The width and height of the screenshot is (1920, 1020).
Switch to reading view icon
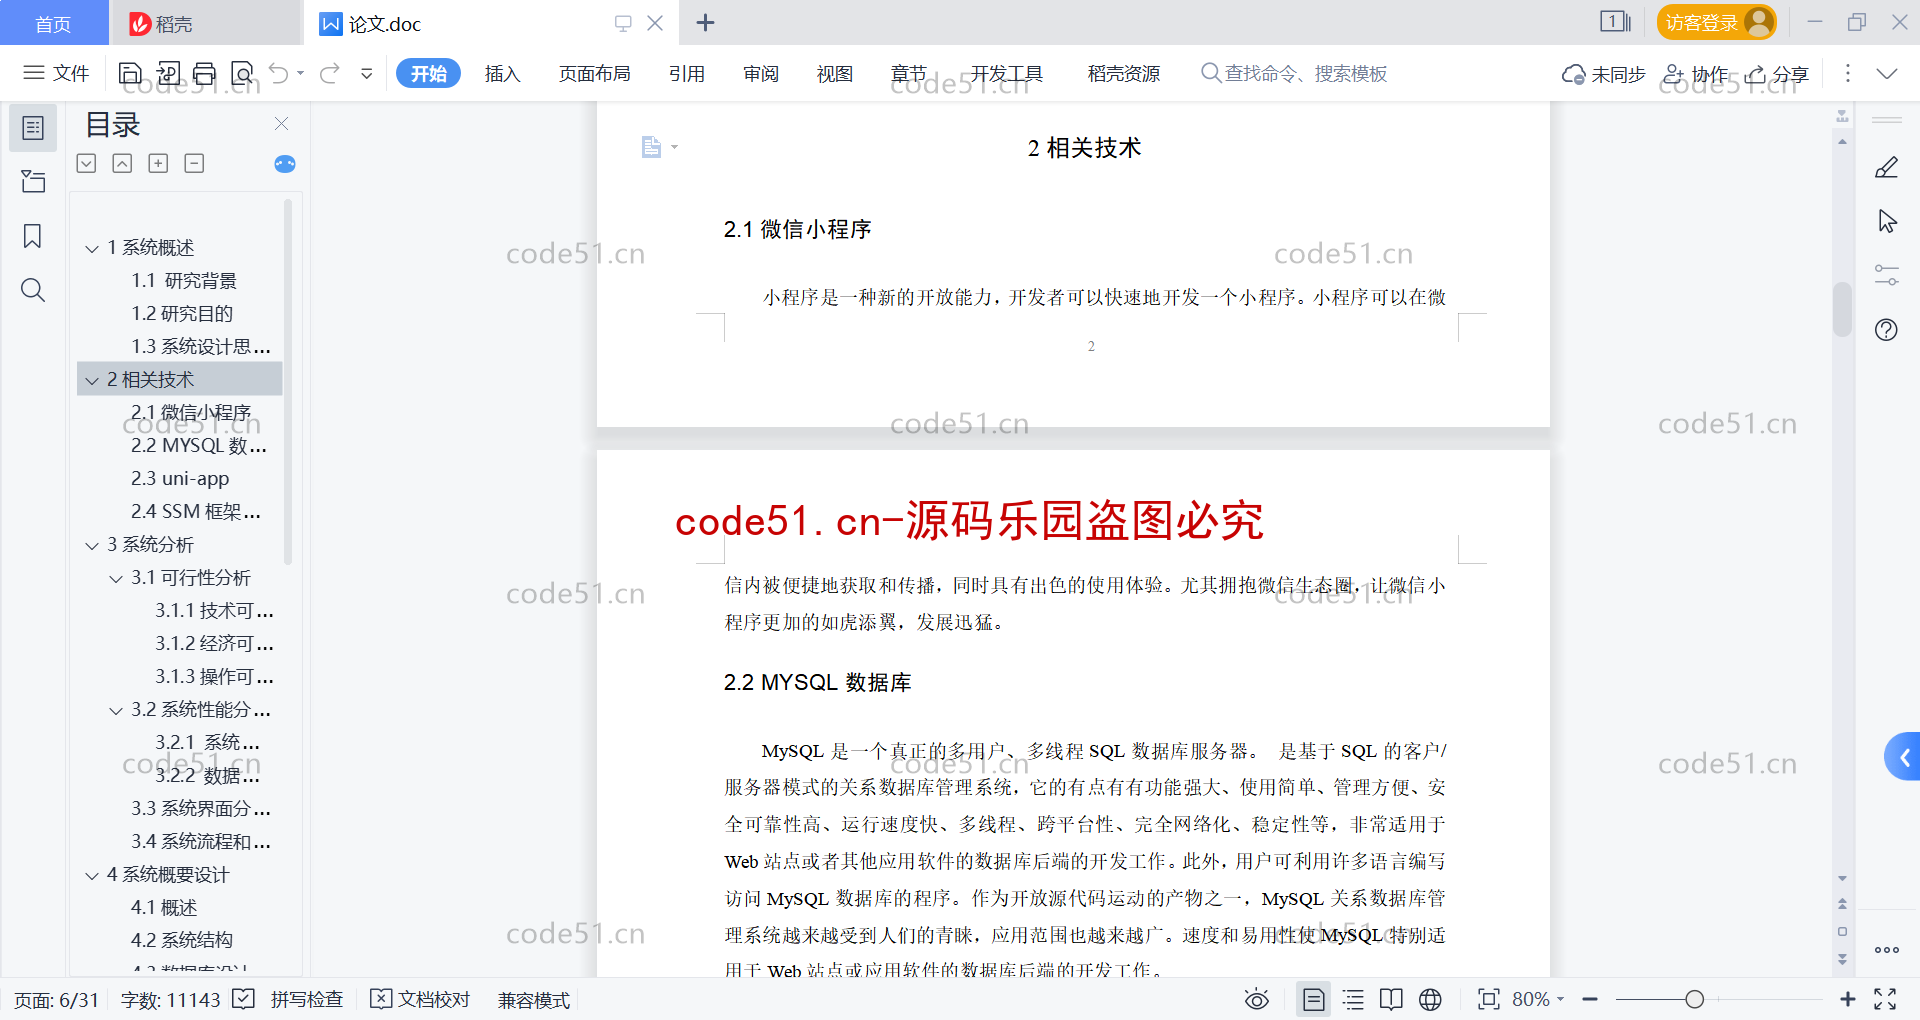(x=1391, y=999)
